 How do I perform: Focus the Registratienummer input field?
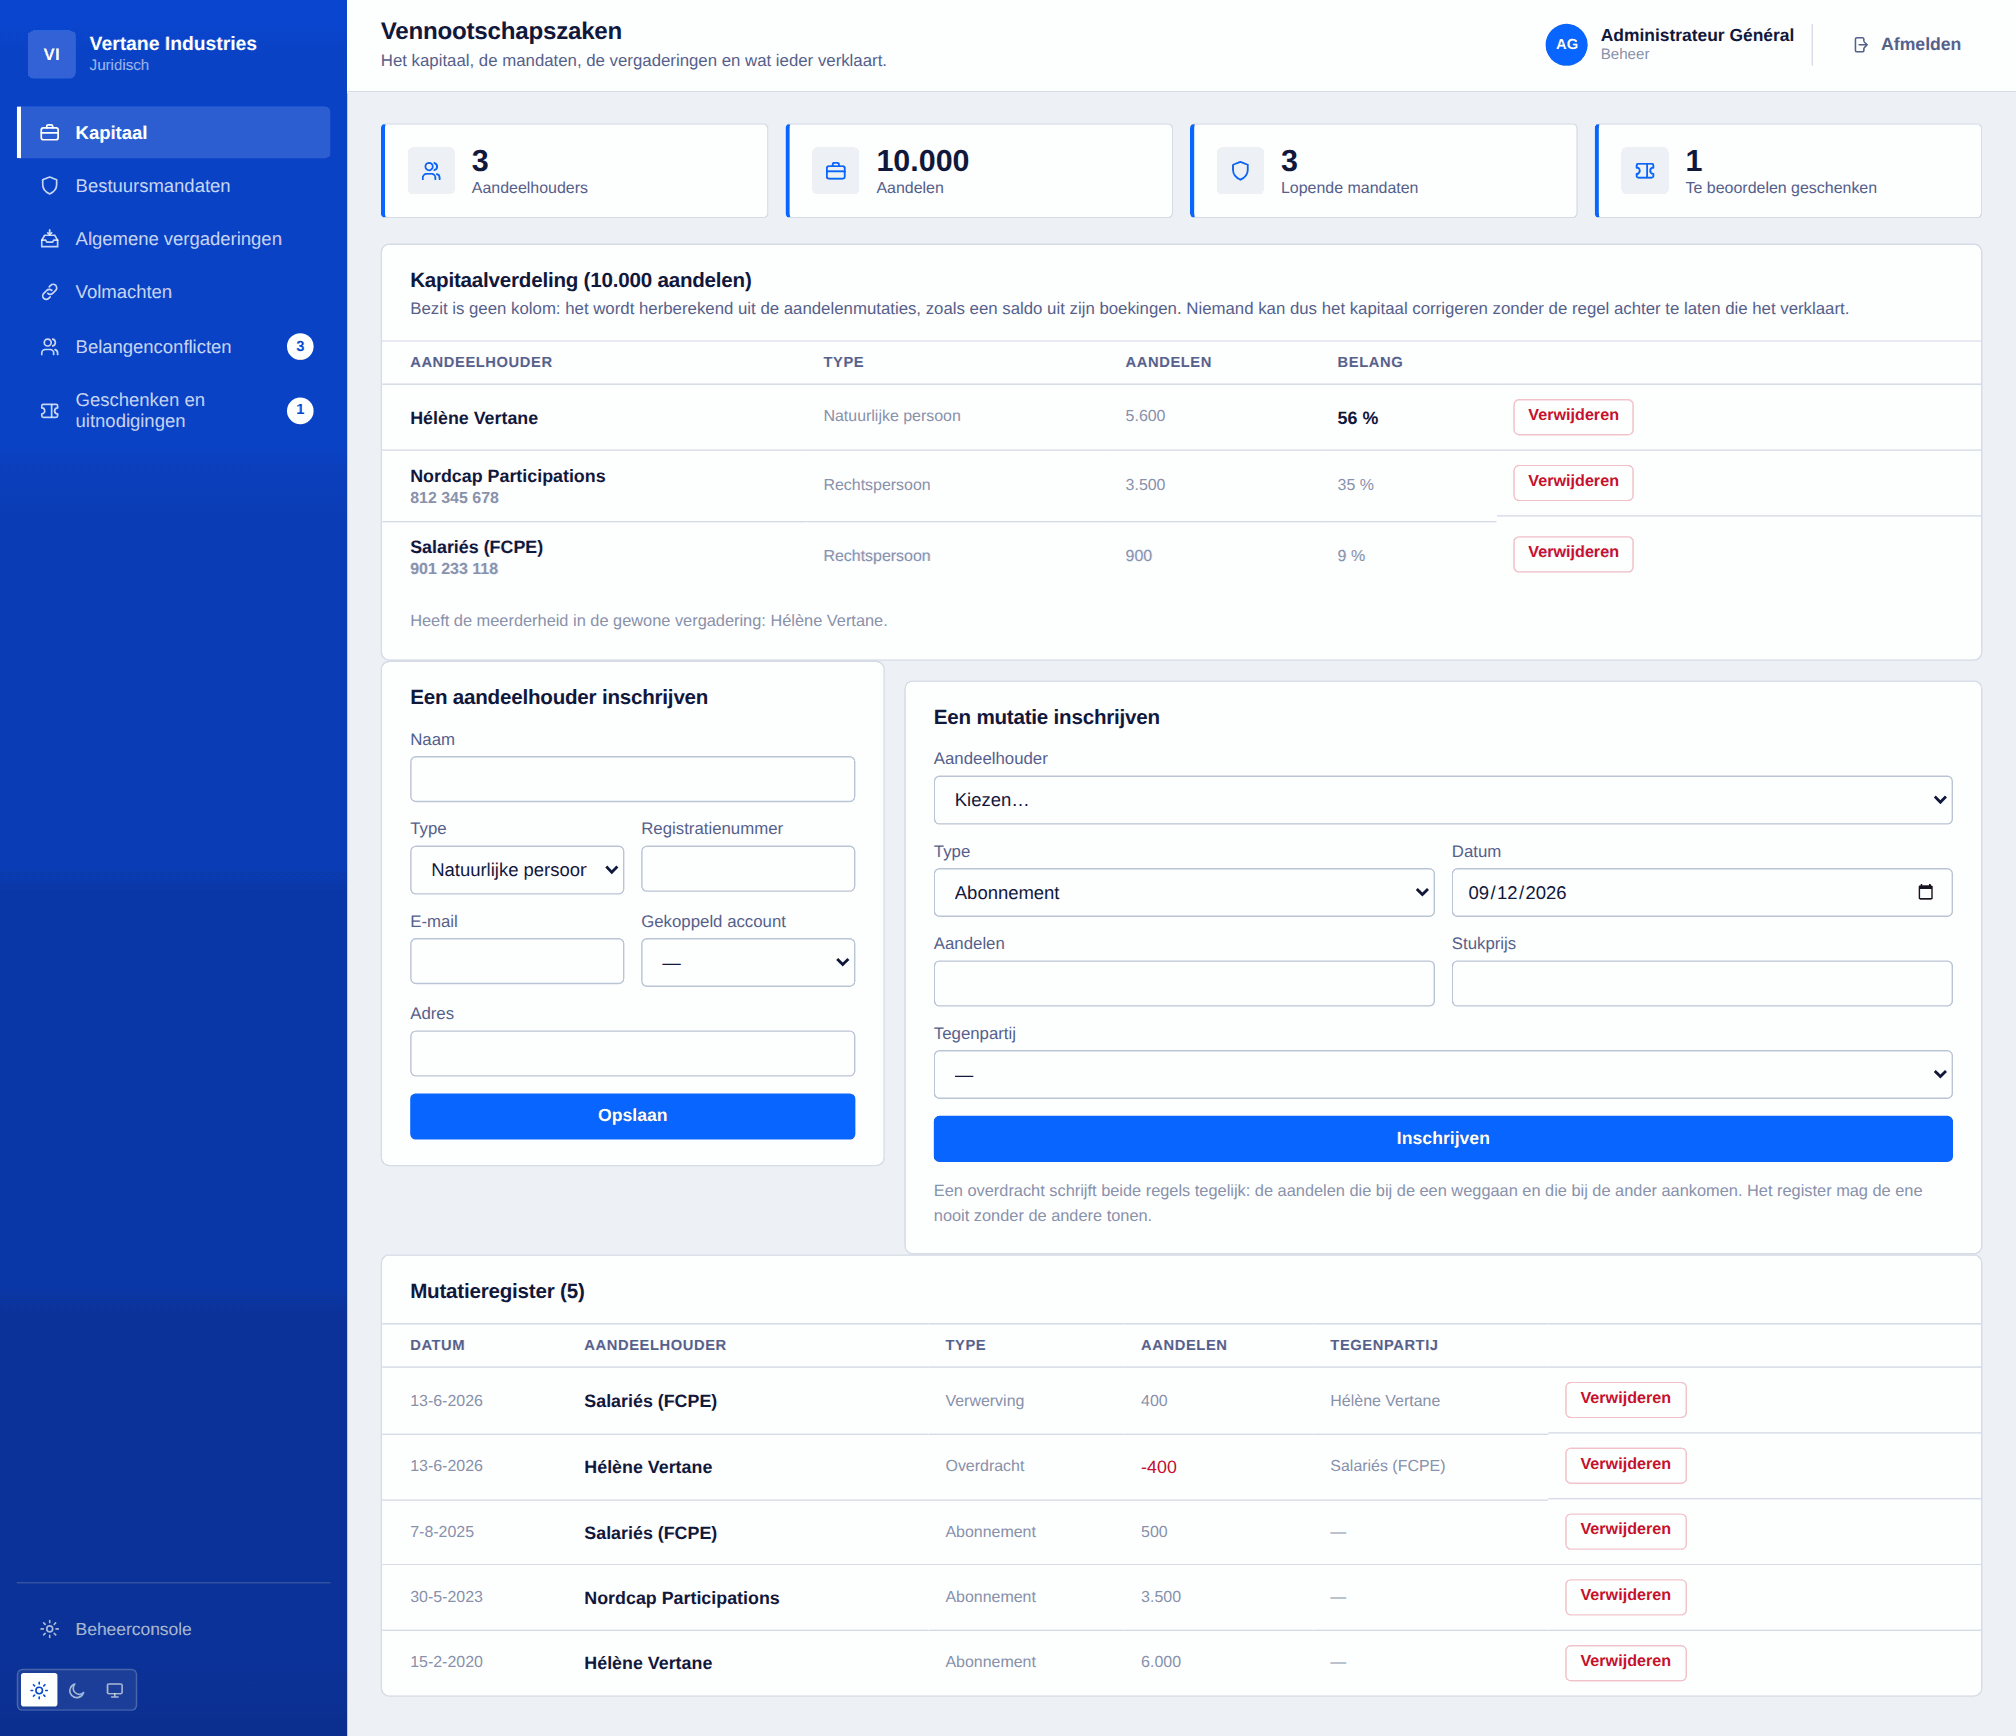tap(748, 869)
